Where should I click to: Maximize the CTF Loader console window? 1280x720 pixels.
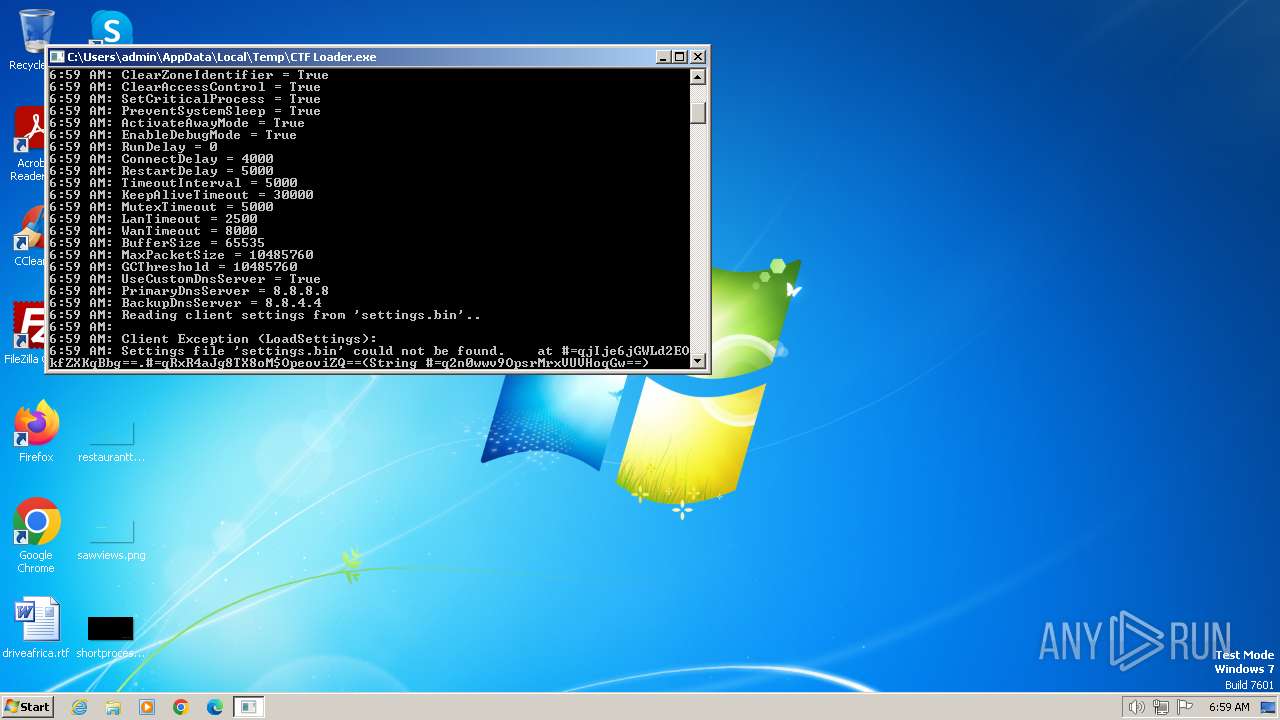(x=680, y=57)
